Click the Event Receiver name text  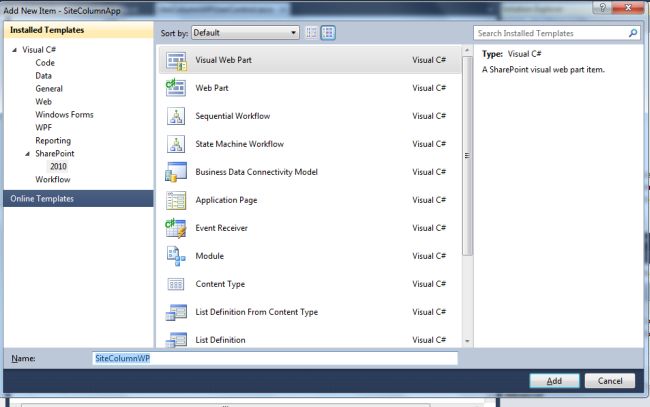[x=221, y=228]
